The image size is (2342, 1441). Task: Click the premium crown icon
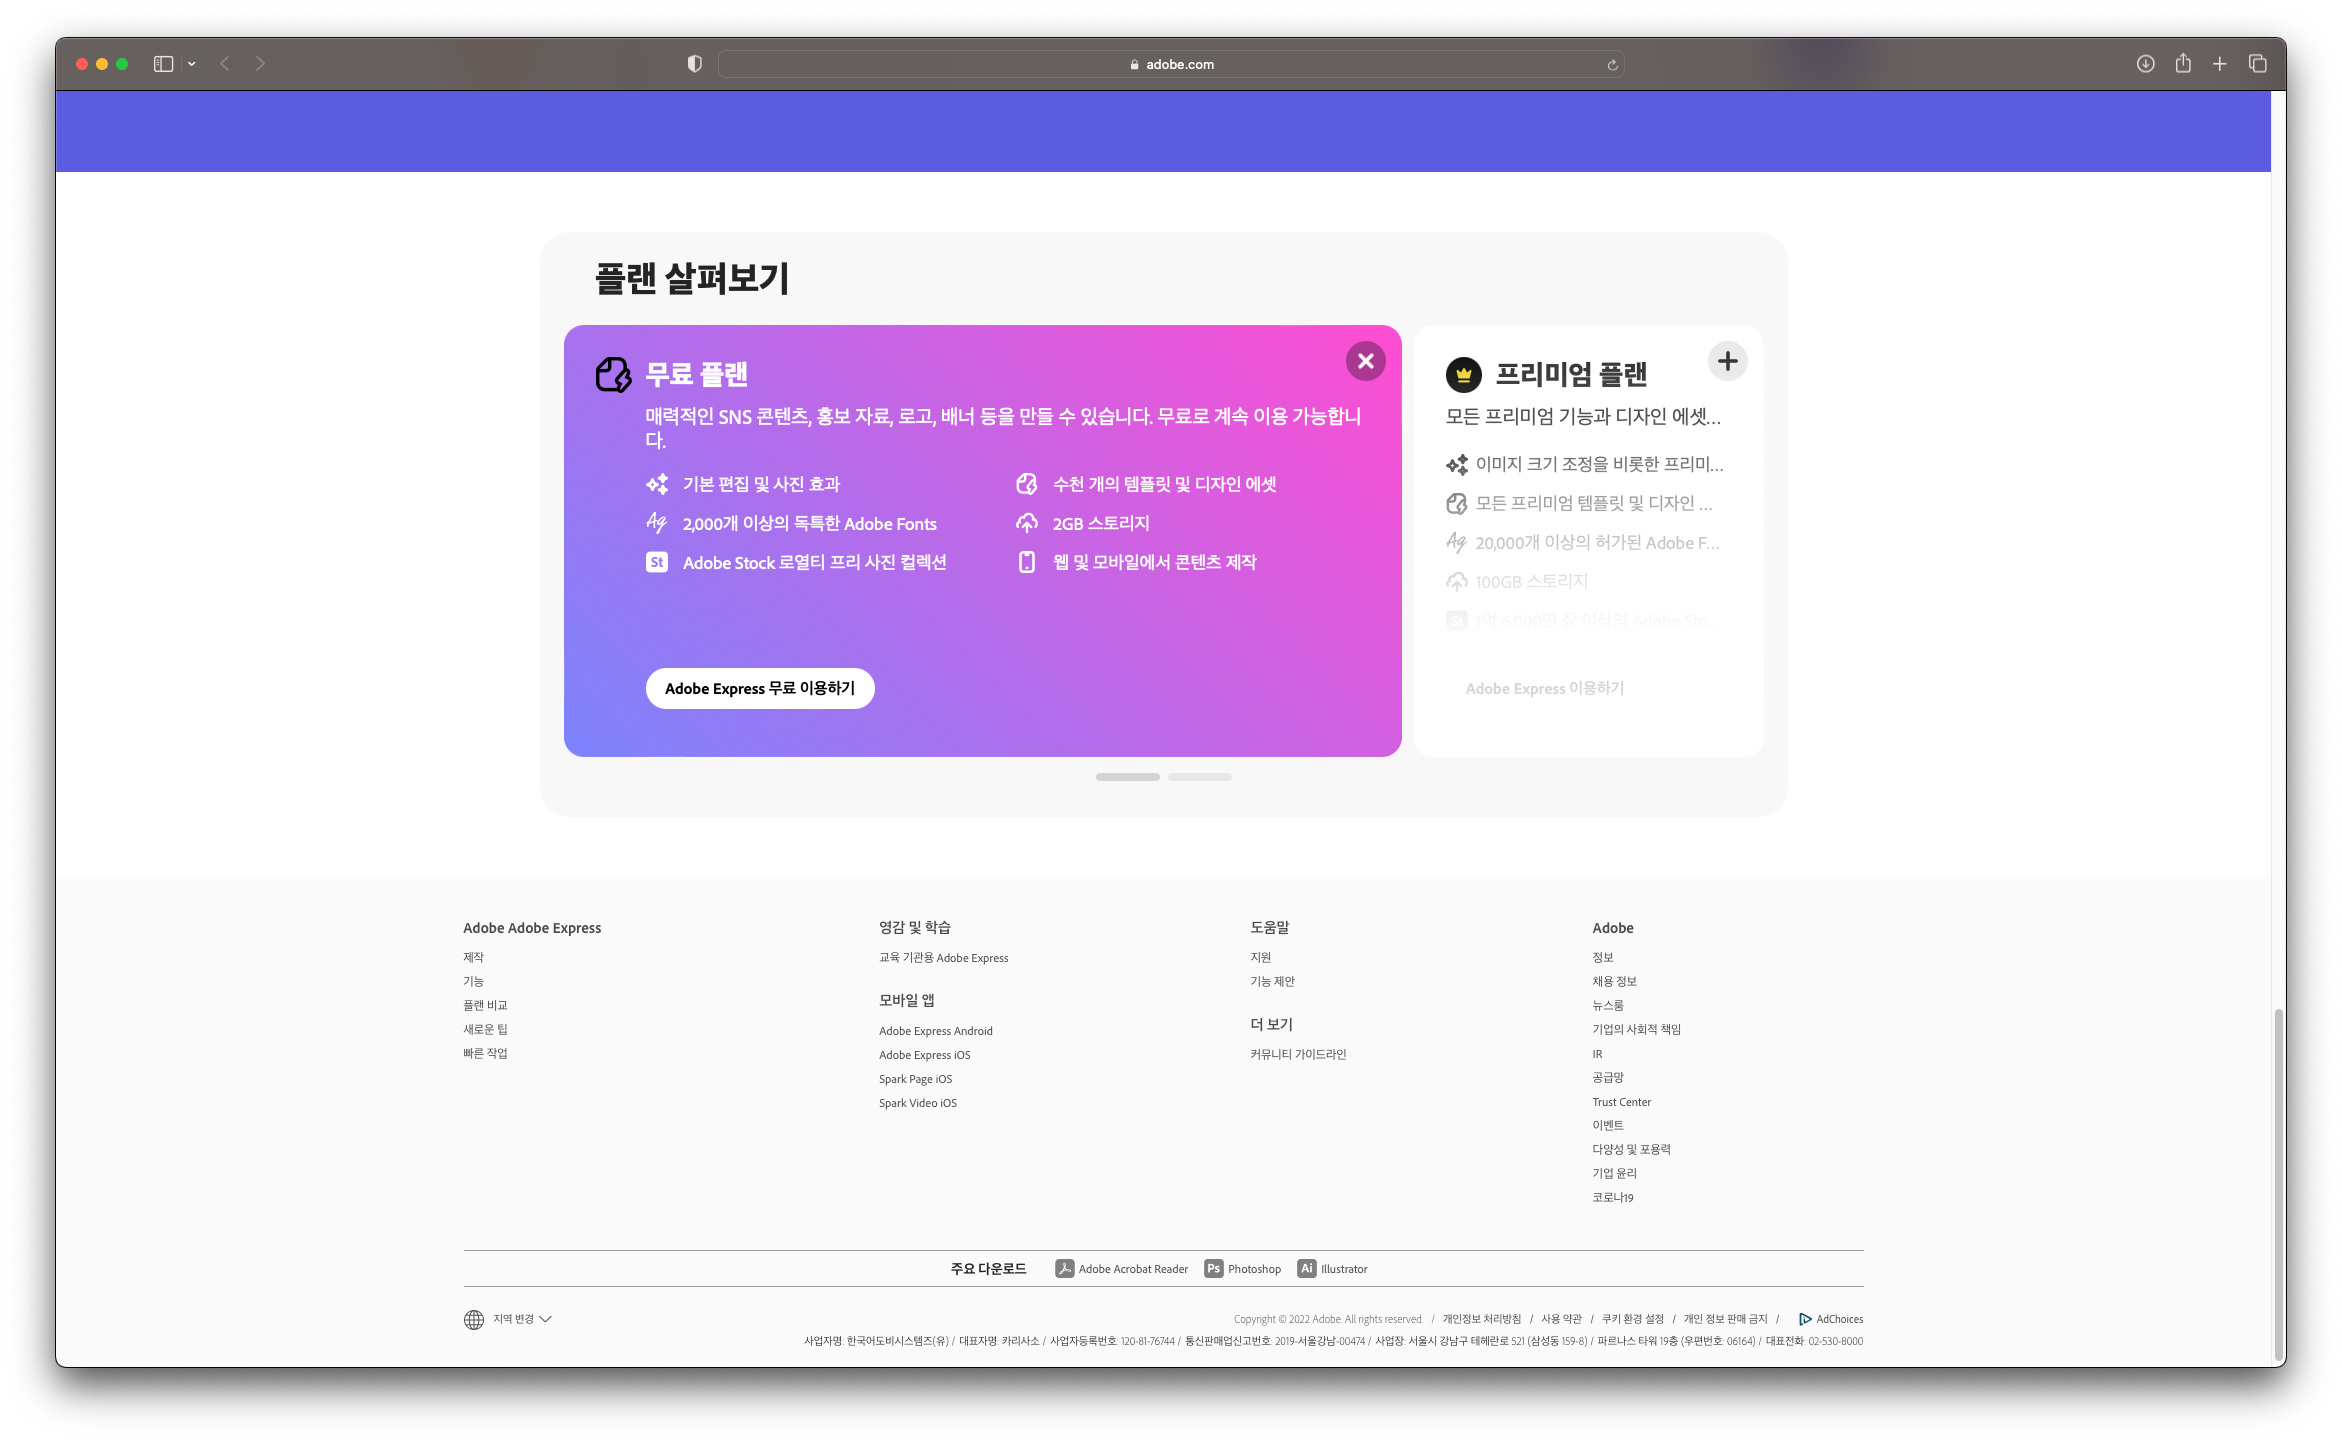click(x=1463, y=375)
